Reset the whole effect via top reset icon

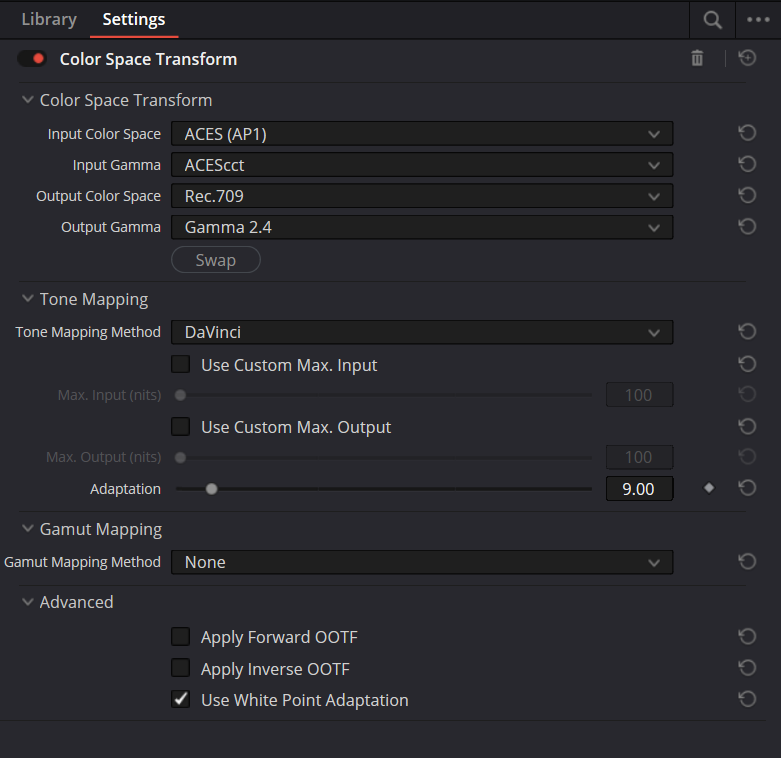747,58
